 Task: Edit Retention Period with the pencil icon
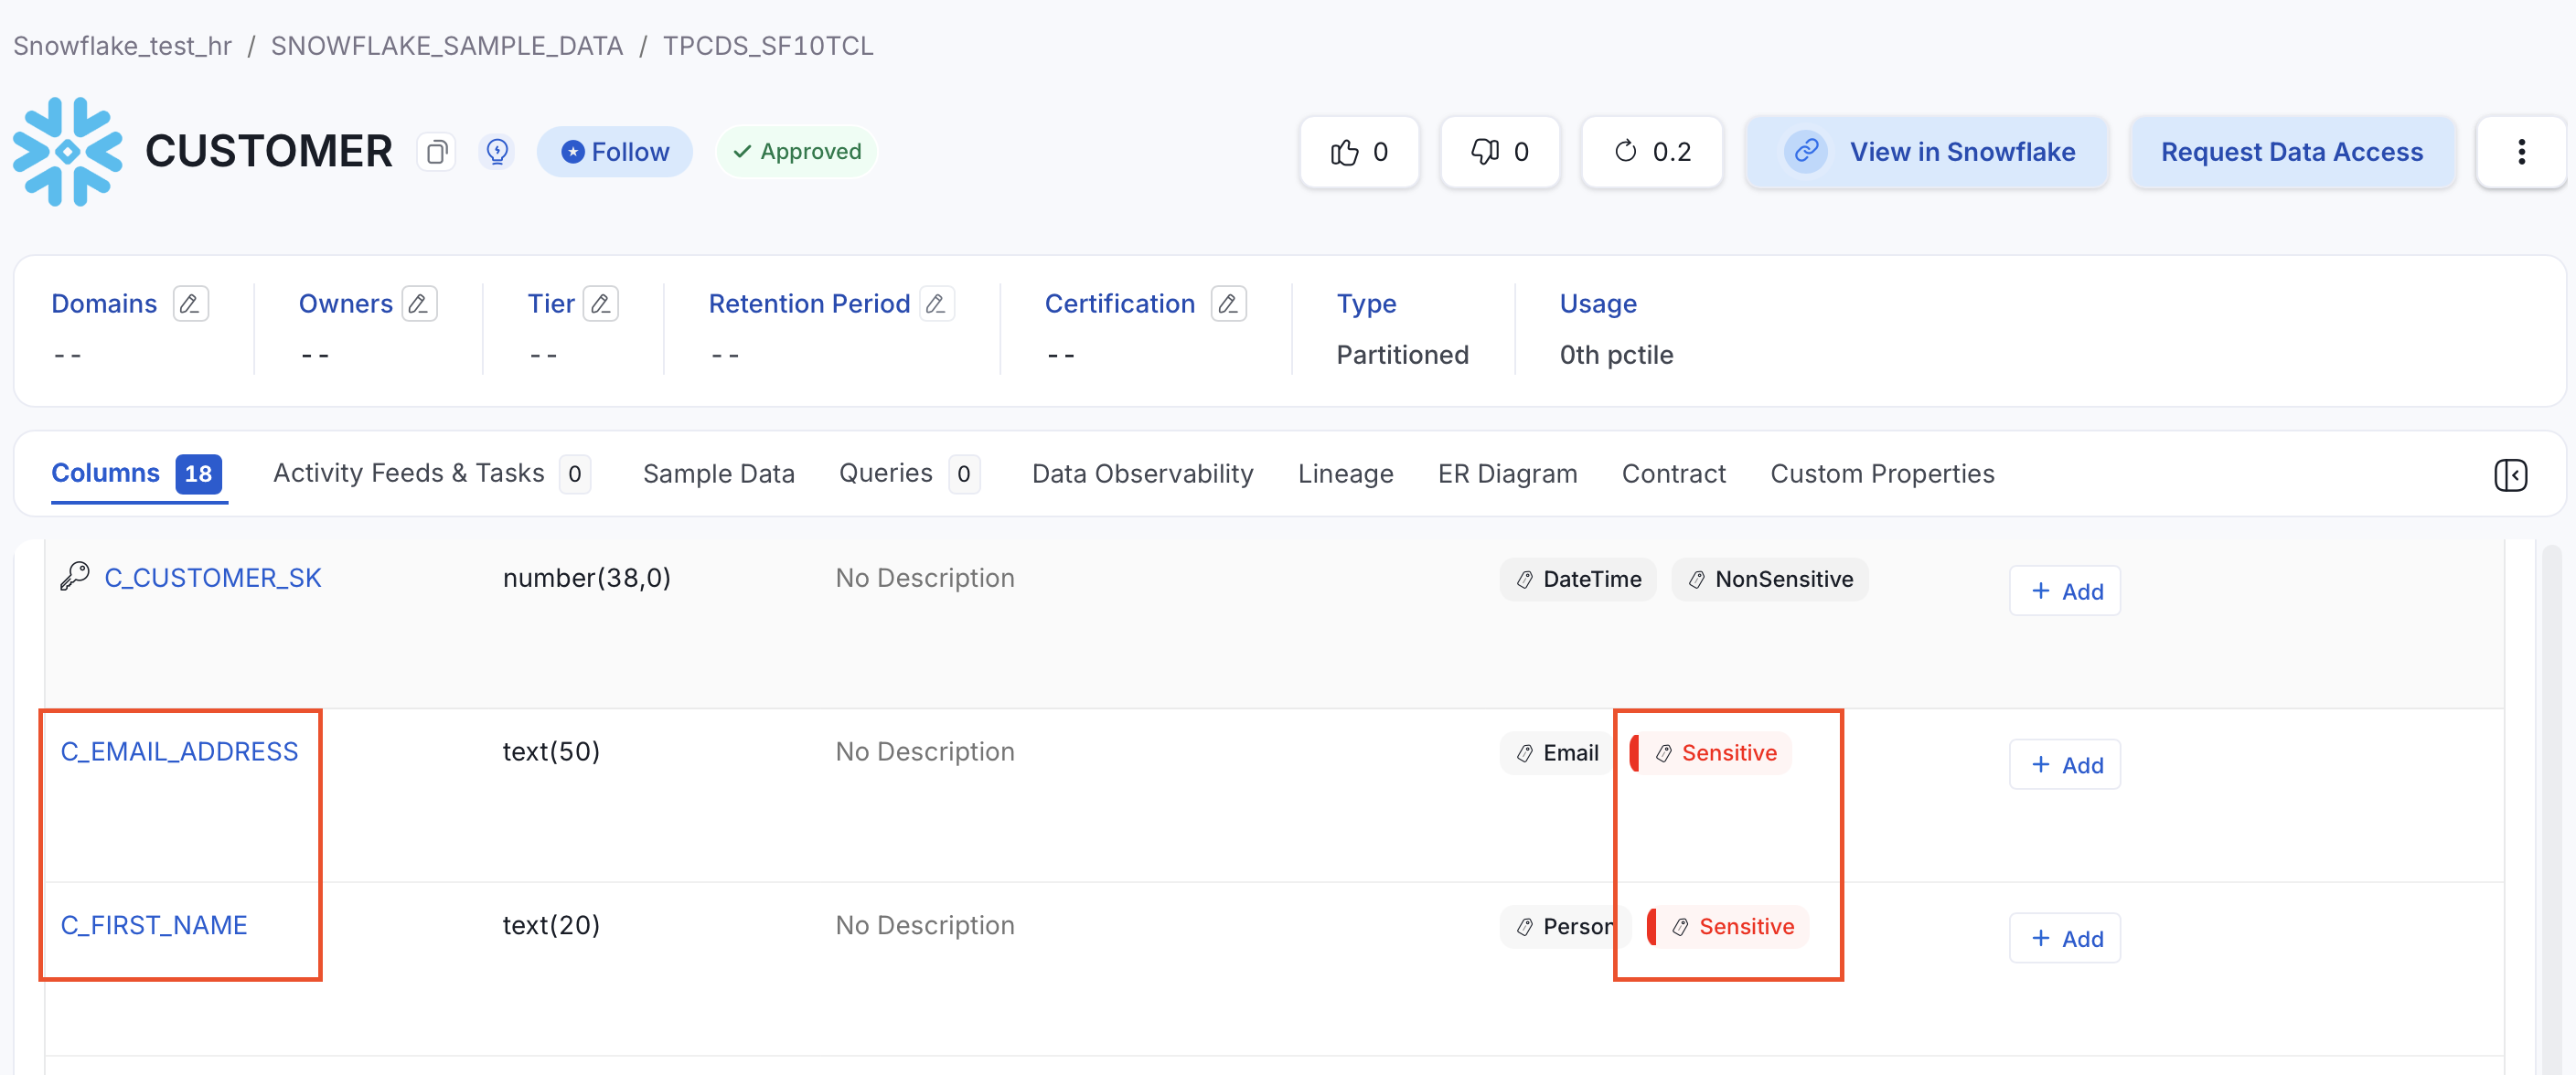tap(937, 303)
